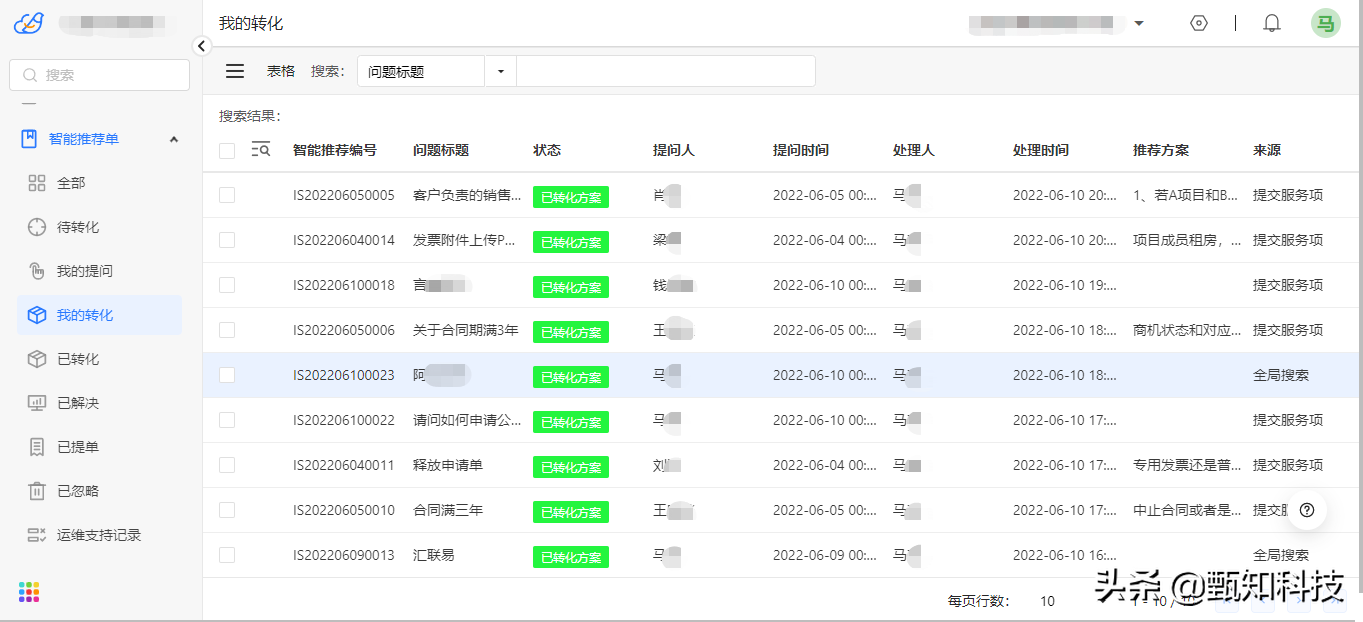1363x622 pixels.
Task: Open the top account dropdown arrow
Action: tap(1139, 23)
